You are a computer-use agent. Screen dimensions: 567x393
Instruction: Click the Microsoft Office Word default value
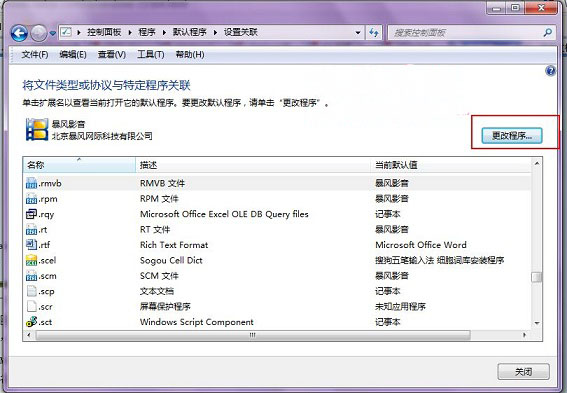point(421,245)
